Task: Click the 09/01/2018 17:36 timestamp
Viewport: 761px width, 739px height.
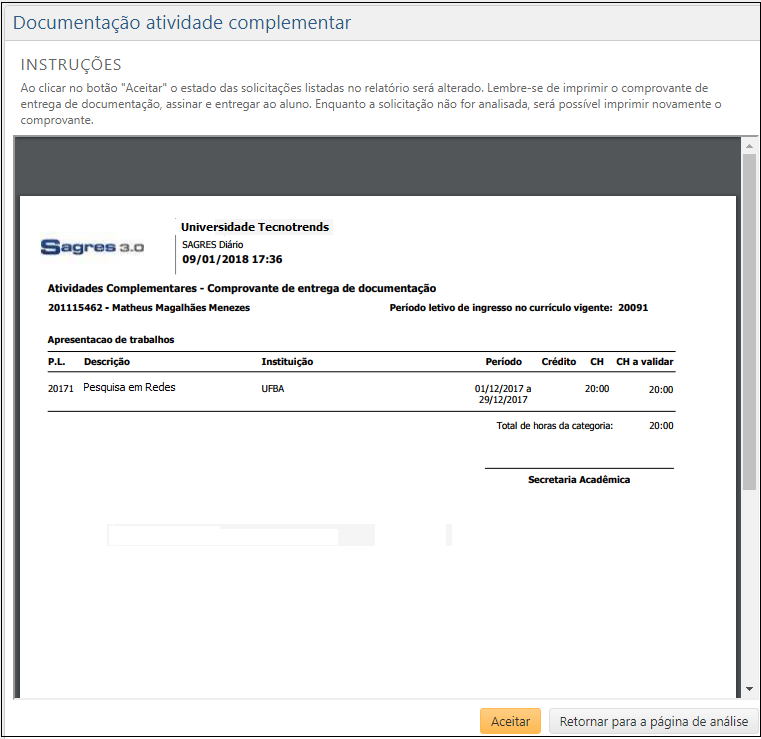Action: [x=232, y=259]
